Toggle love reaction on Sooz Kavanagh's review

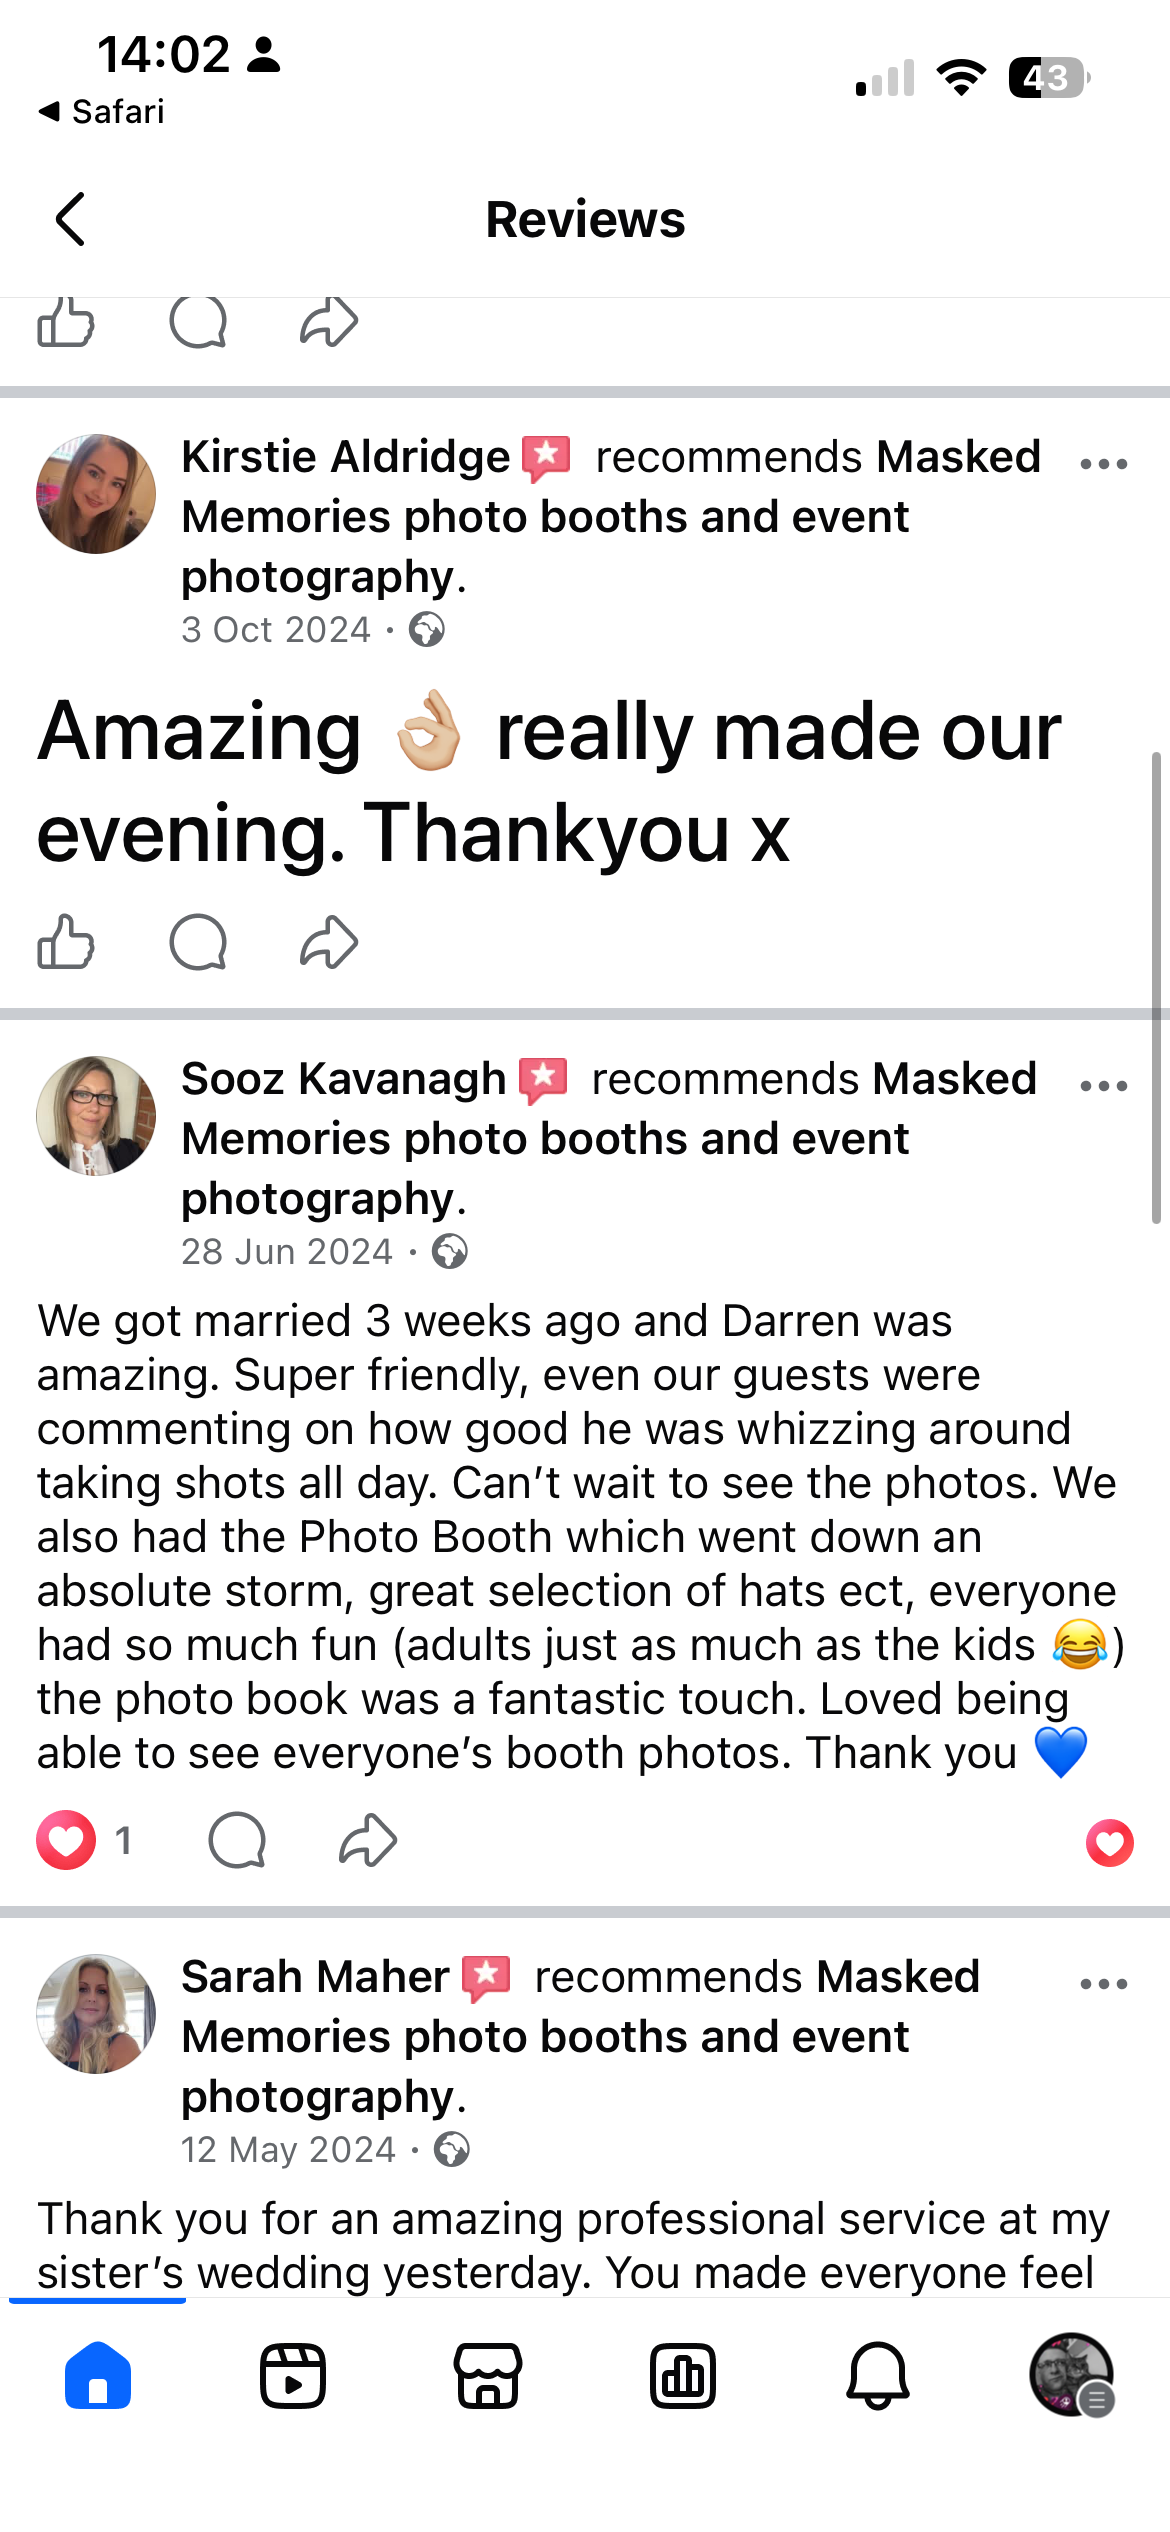(66, 1841)
